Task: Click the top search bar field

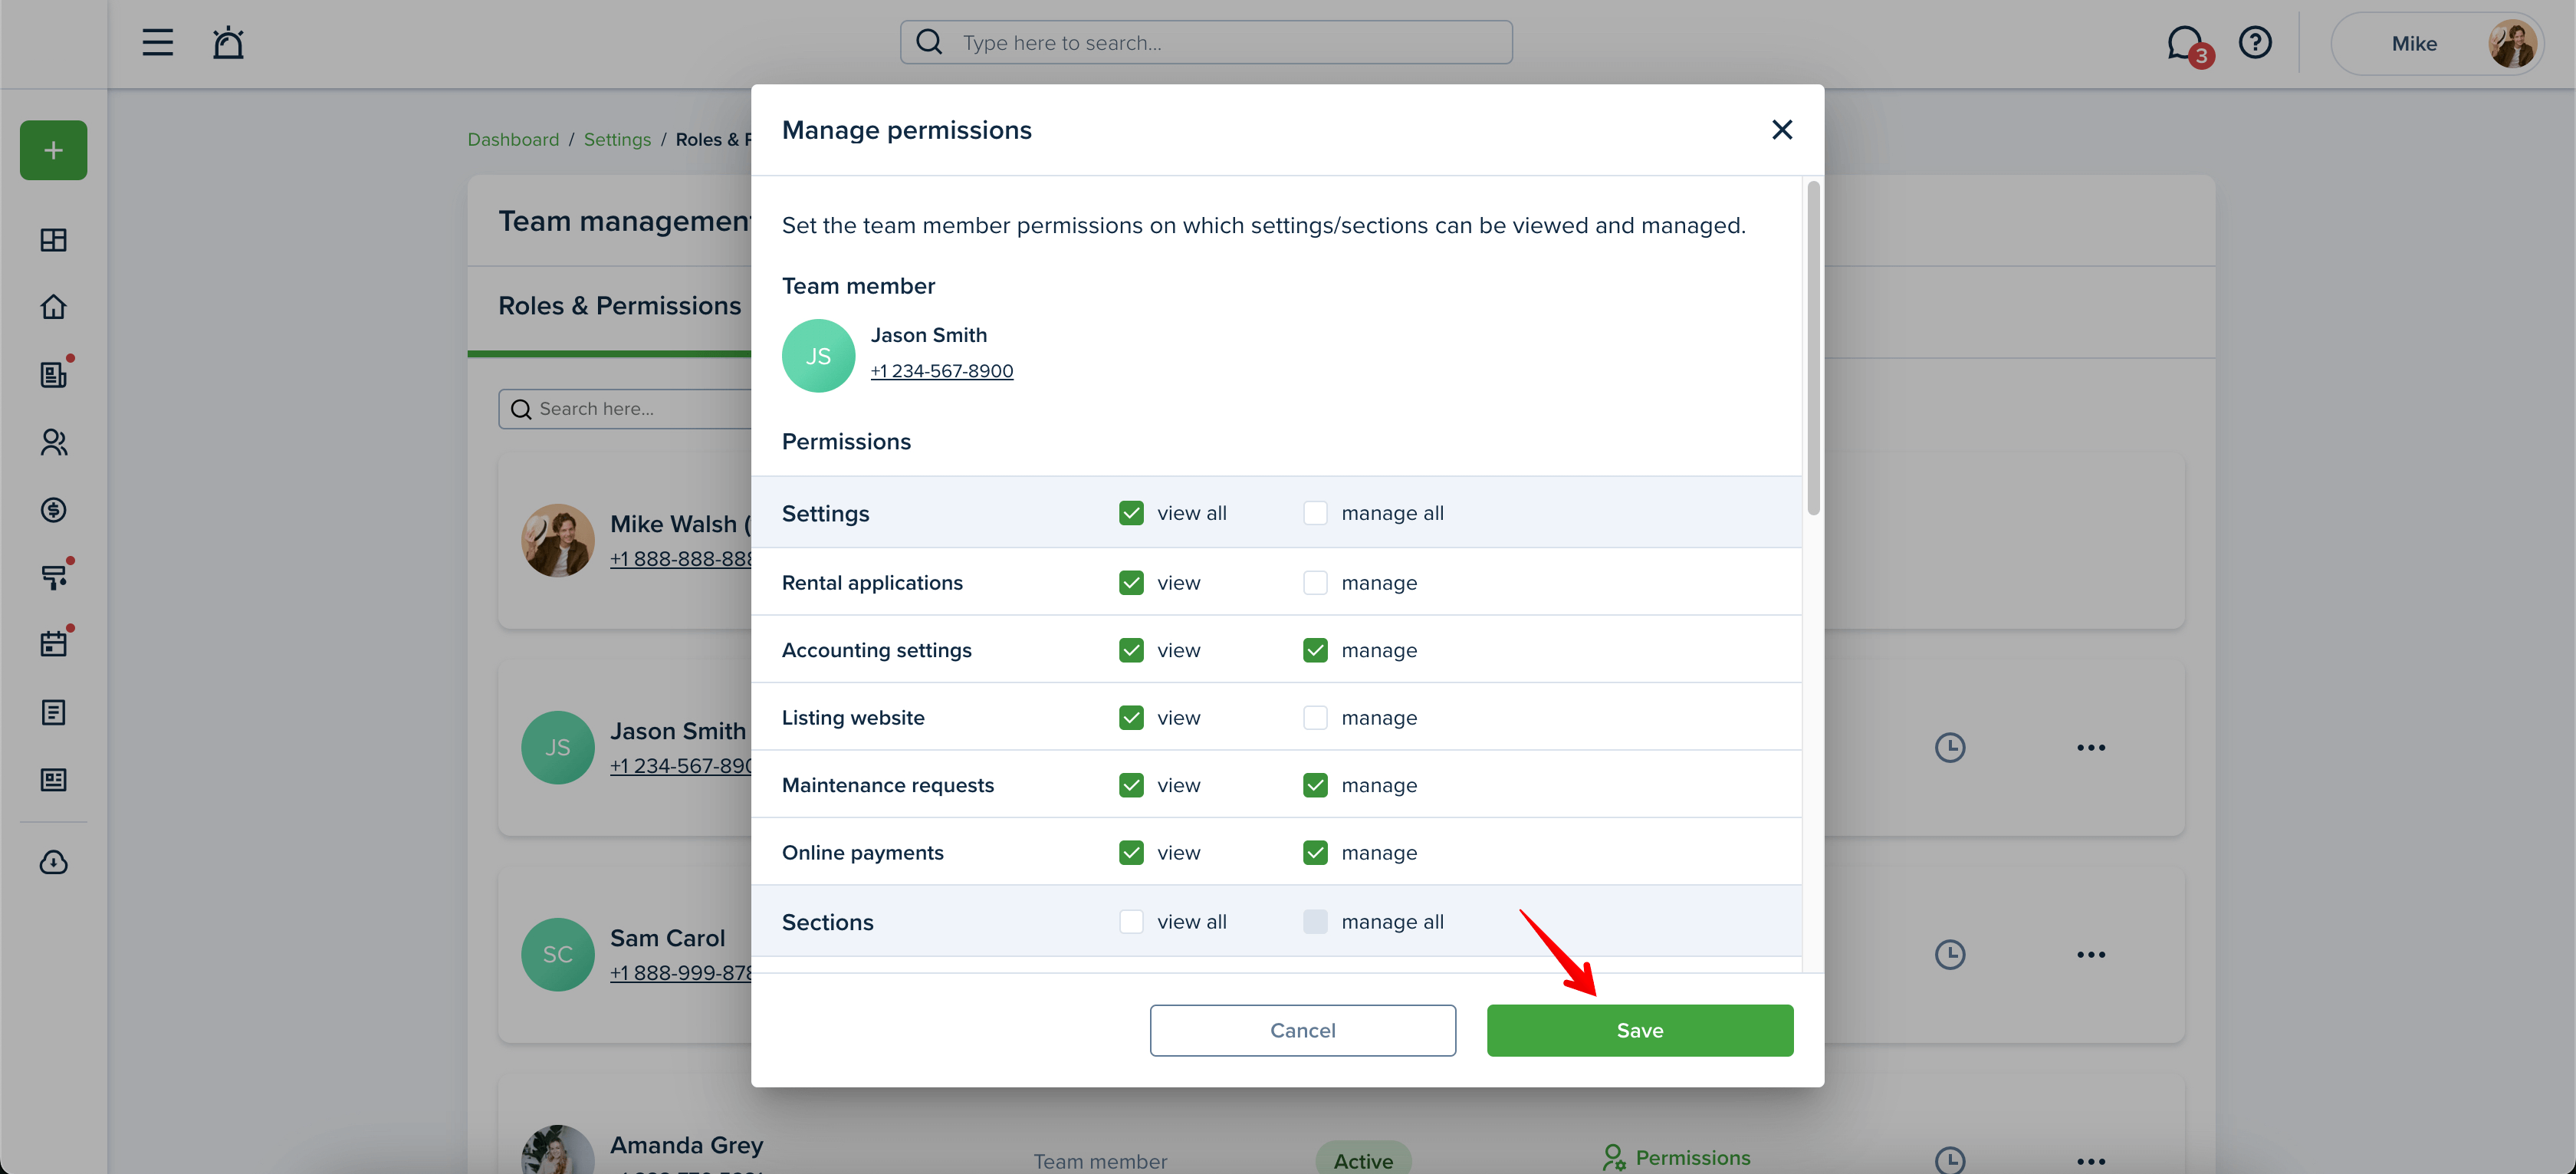Action: pyautogui.click(x=1206, y=43)
